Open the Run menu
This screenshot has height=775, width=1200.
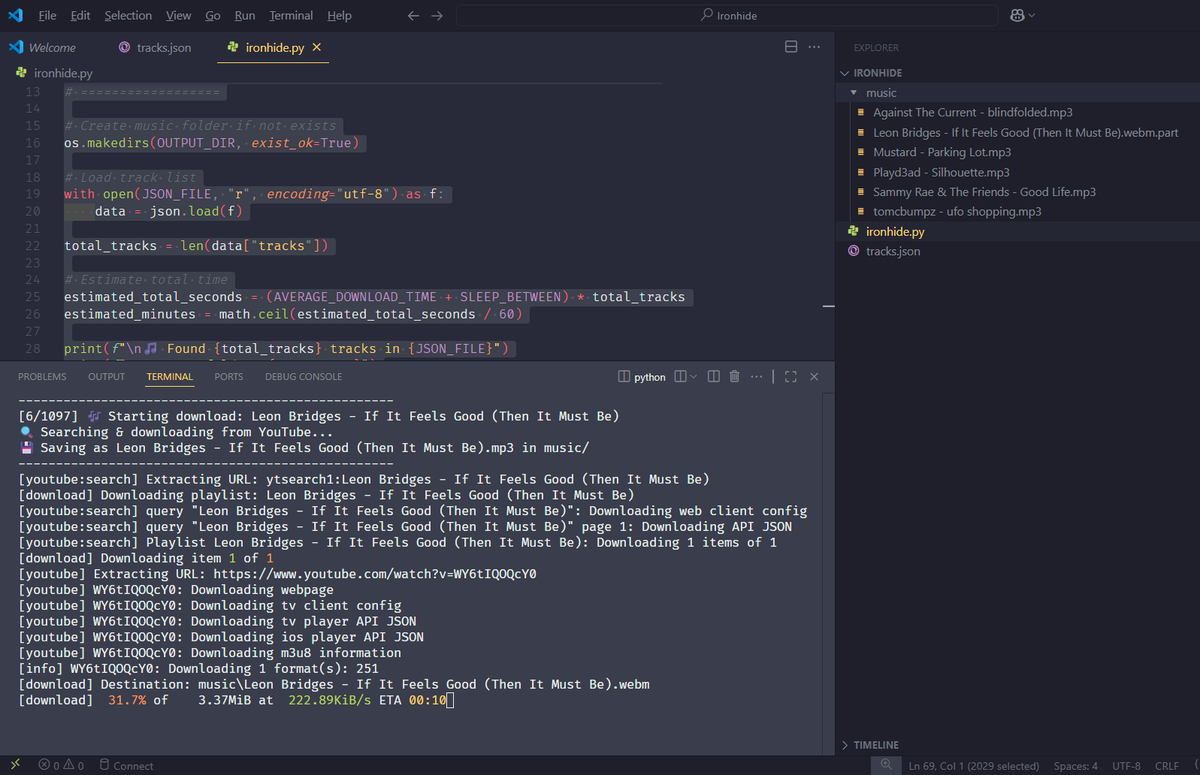click(245, 15)
